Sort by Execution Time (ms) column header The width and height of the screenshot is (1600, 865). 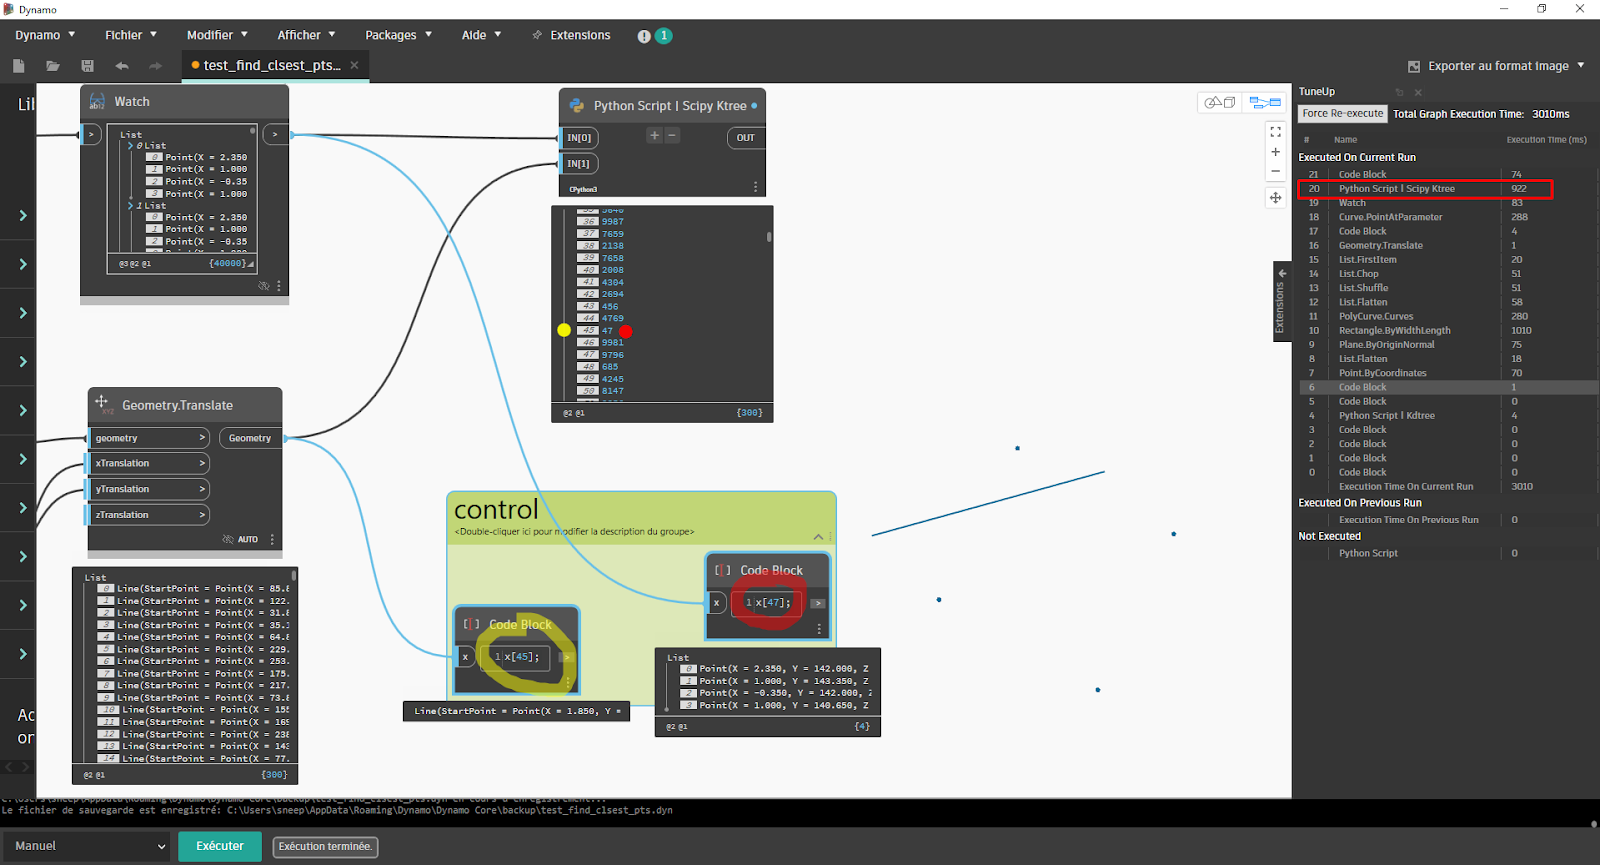[x=1546, y=140]
